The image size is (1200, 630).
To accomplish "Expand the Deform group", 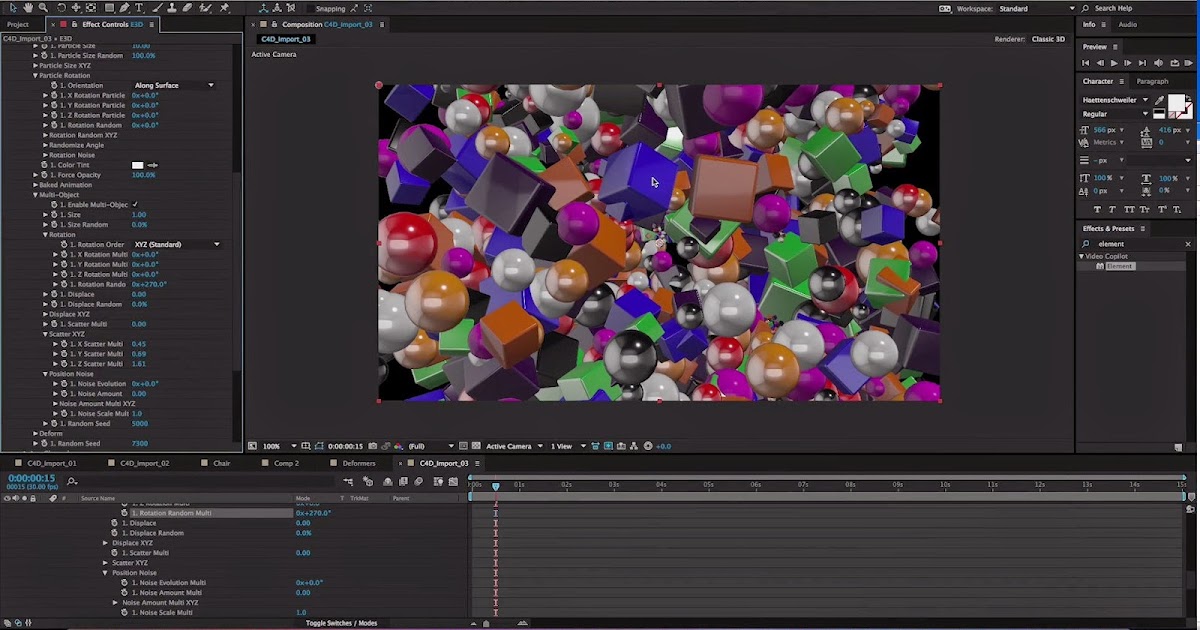I will pyautogui.click(x=35, y=434).
